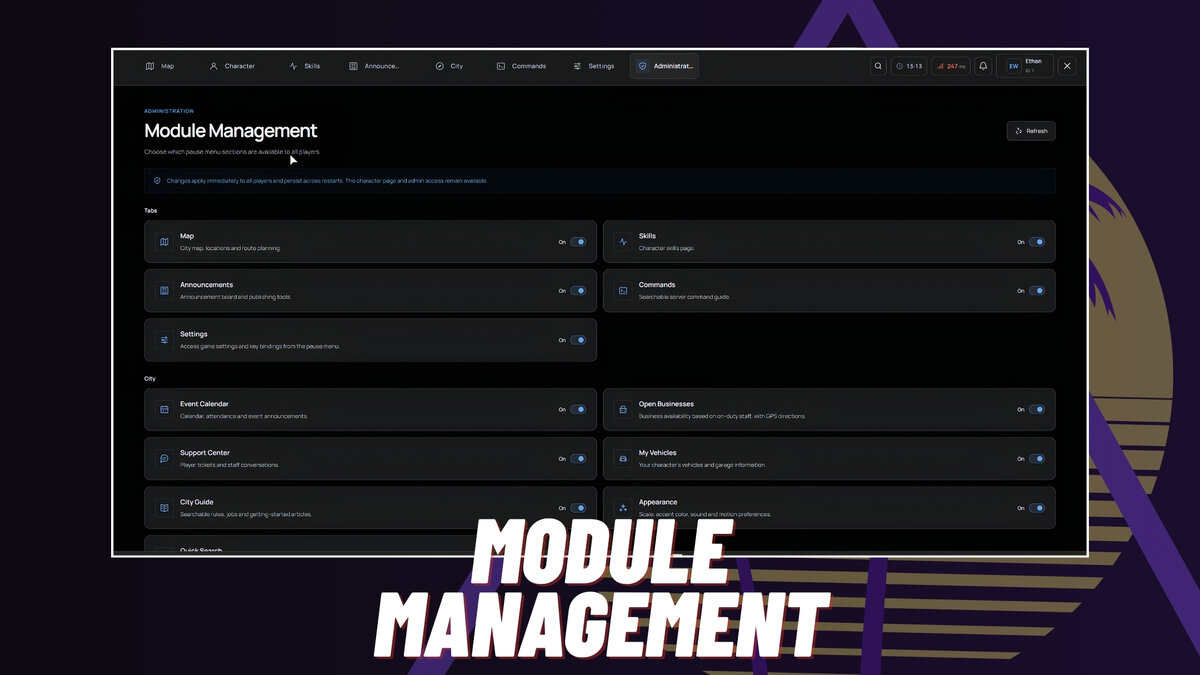The image size is (1200, 675).
Task: Click the Event Calendar module icon
Action: [x=164, y=410]
